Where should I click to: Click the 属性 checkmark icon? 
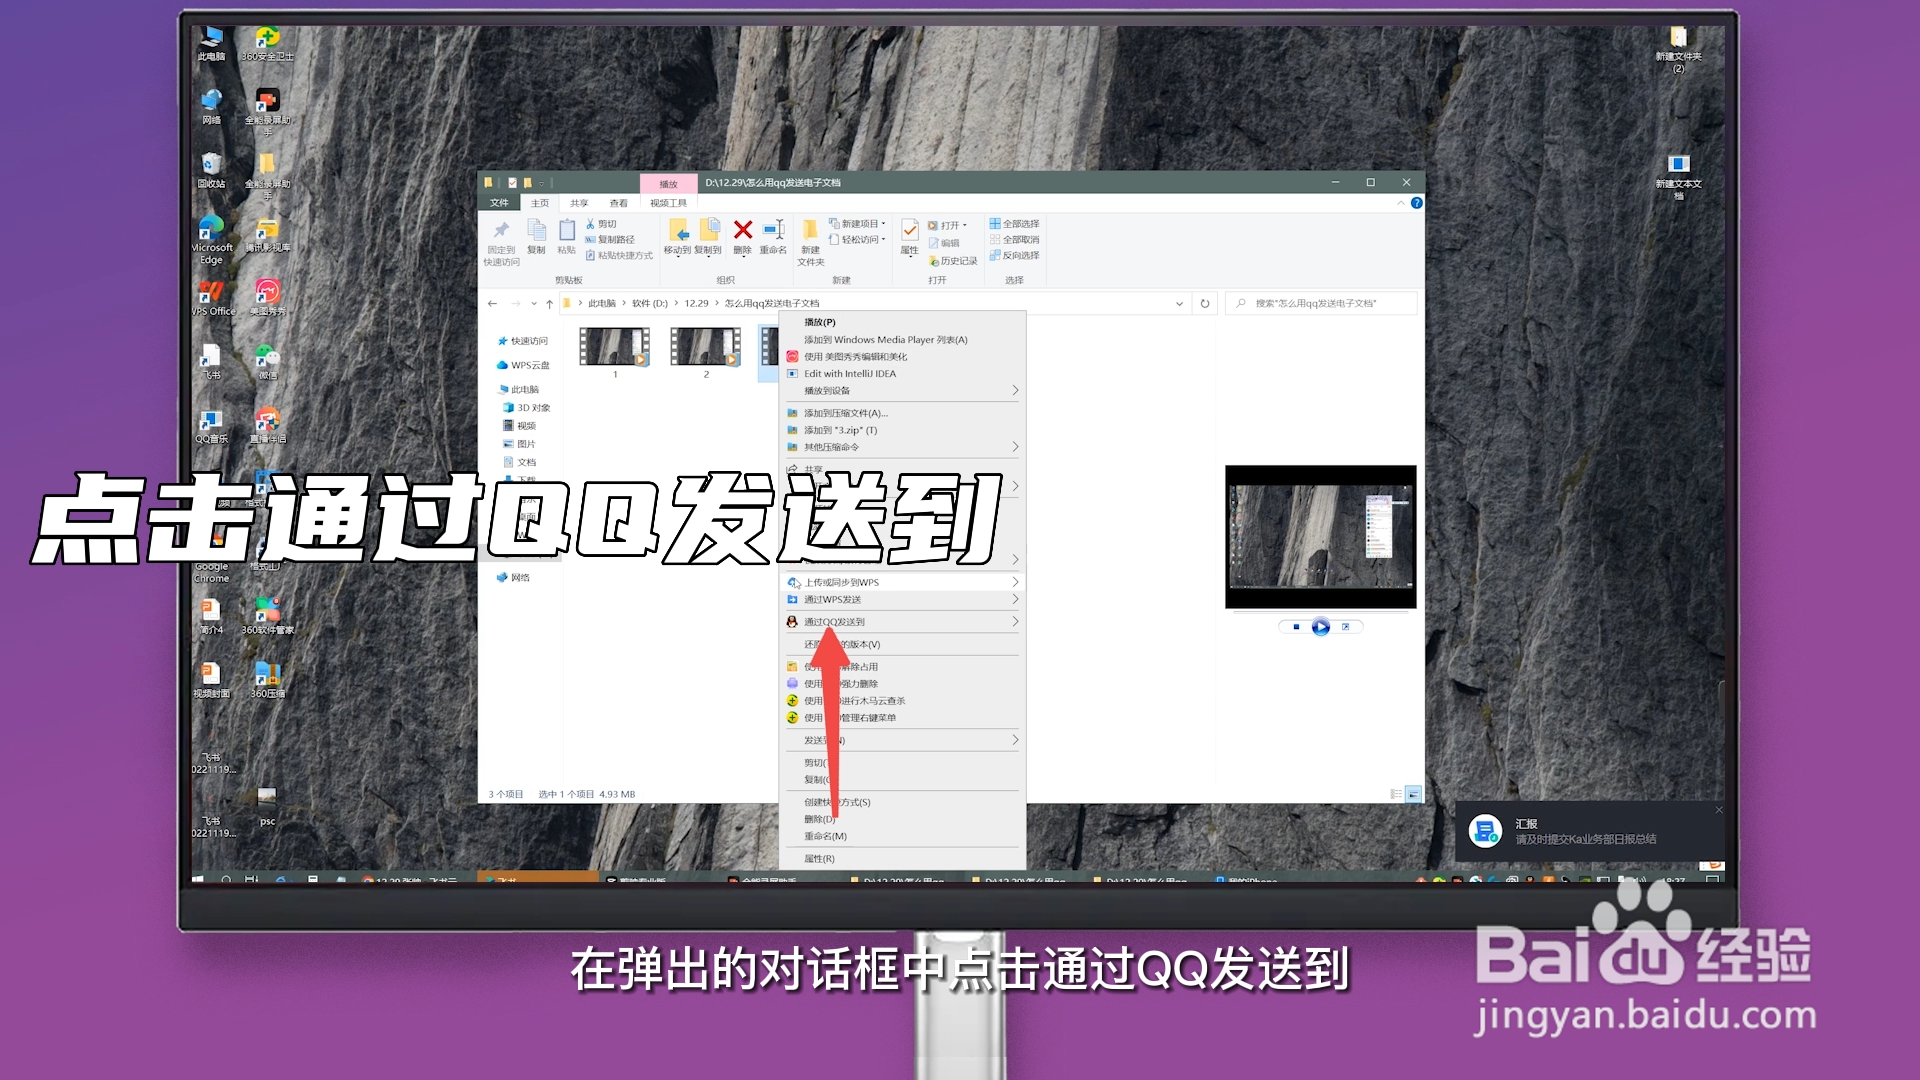click(x=910, y=231)
